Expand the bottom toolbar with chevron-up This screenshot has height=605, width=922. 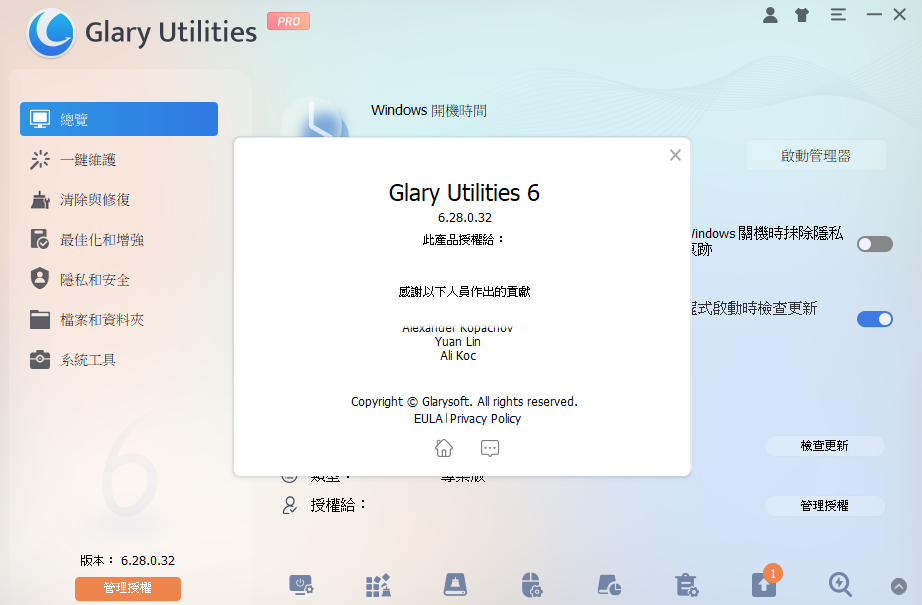tap(898, 586)
